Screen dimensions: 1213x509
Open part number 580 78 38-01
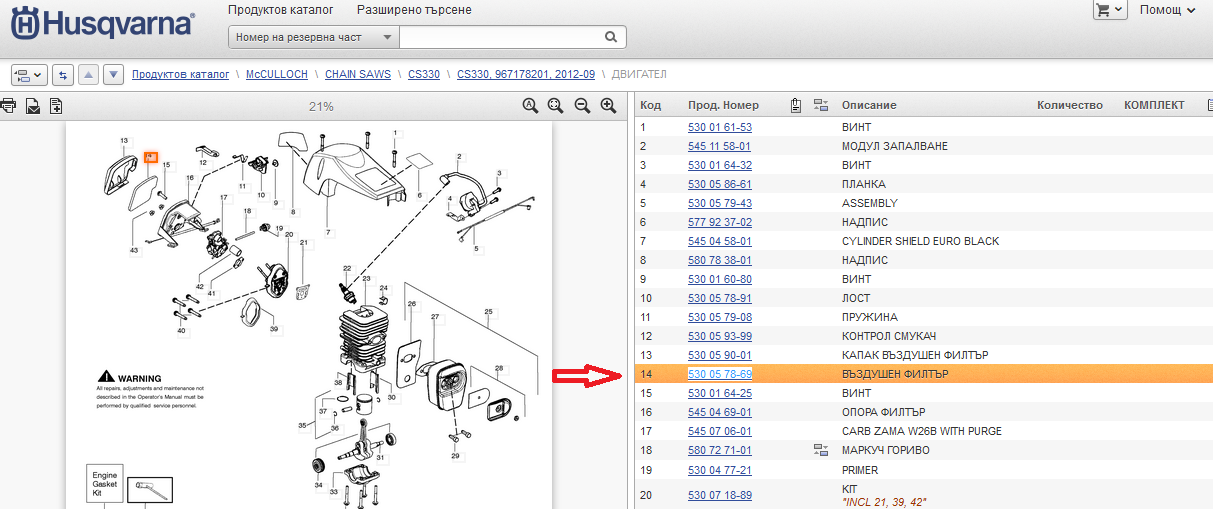pos(720,260)
